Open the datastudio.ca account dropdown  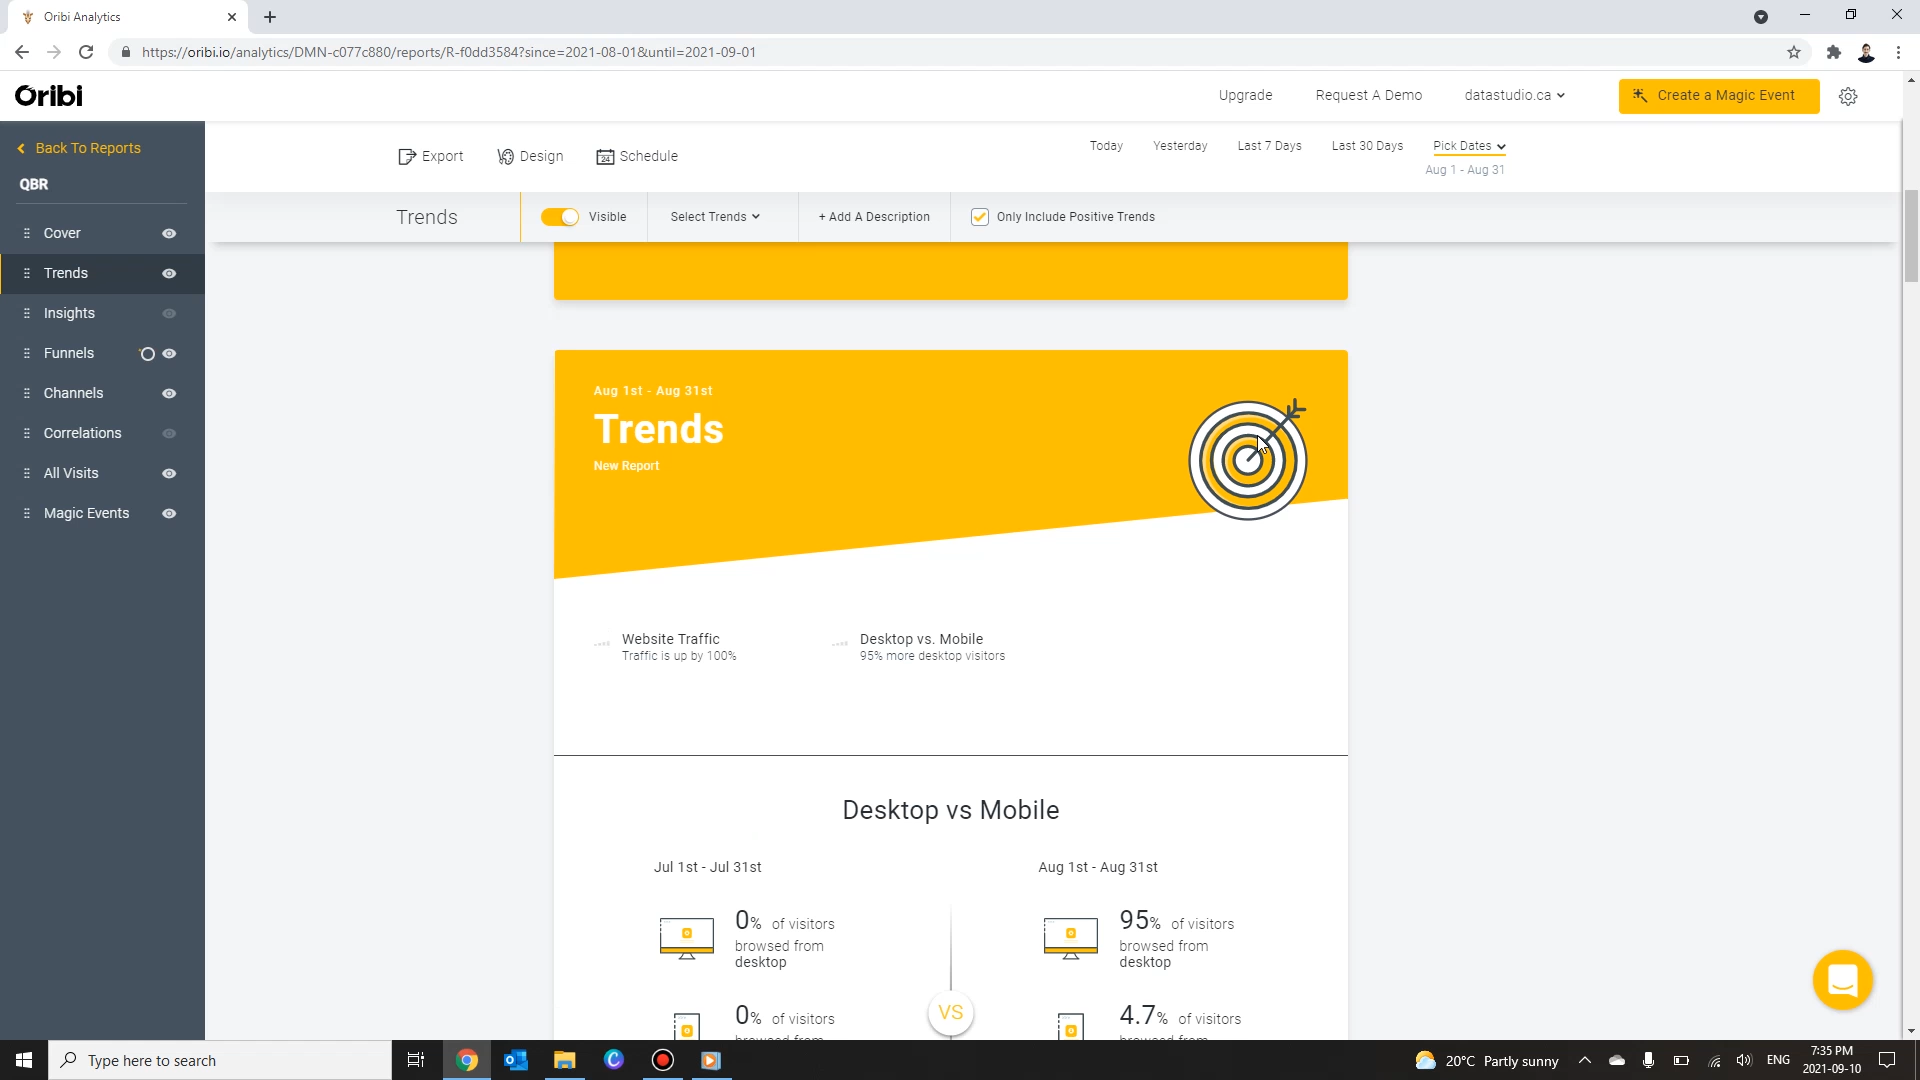coord(1514,95)
